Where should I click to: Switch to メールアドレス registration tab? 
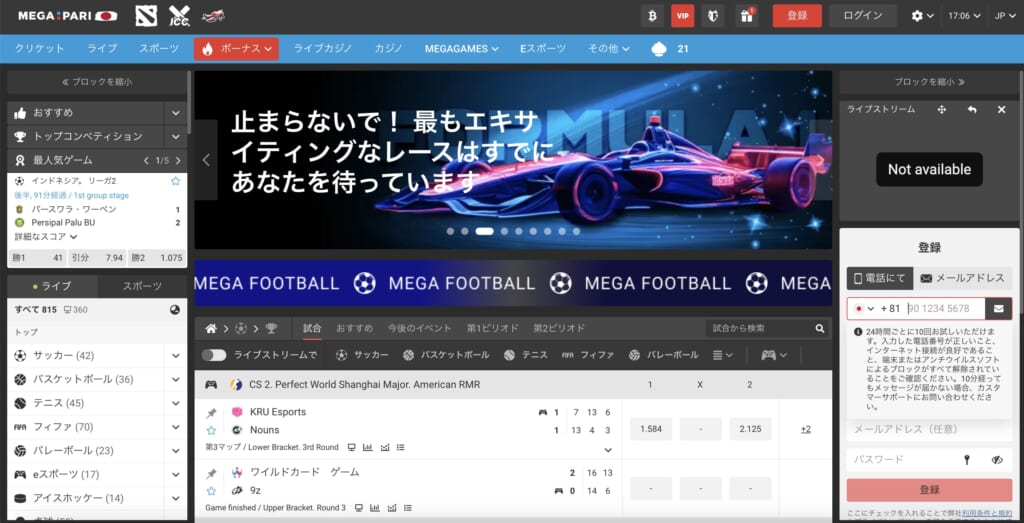pos(963,278)
